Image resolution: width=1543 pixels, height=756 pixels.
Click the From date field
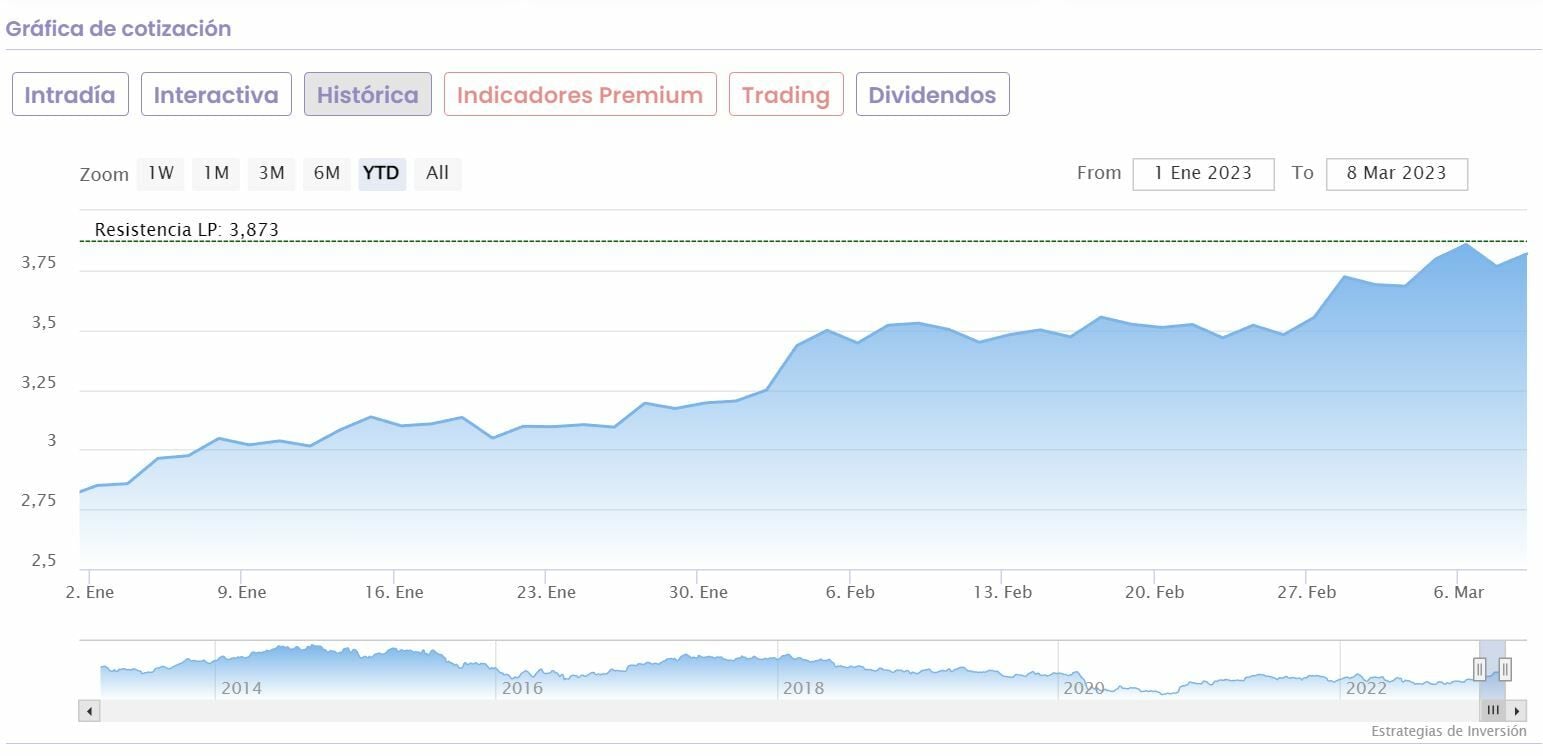coord(1203,173)
